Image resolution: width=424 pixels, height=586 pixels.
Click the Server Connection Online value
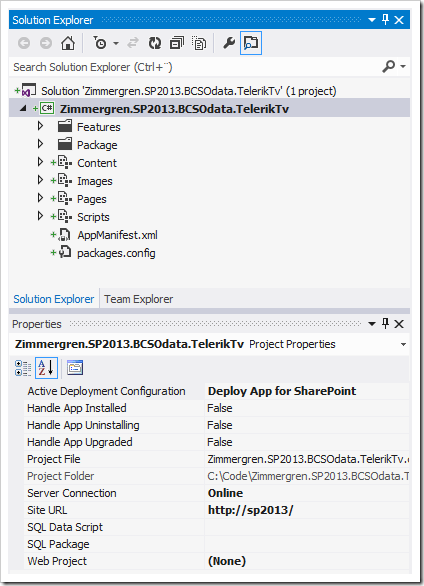(226, 493)
